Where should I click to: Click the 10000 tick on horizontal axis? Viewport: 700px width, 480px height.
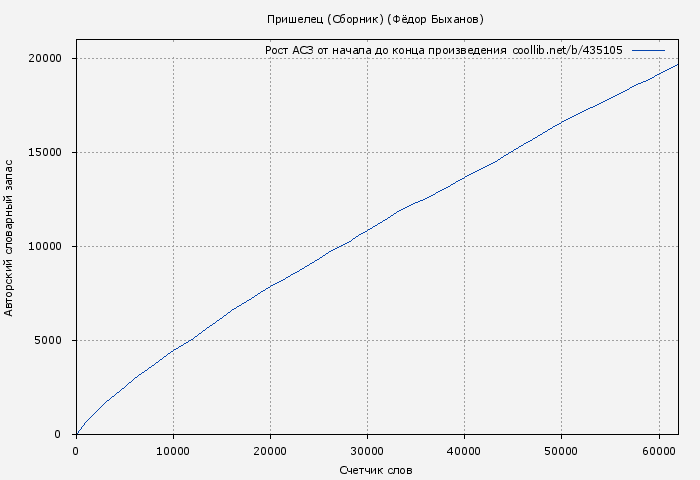click(x=173, y=450)
